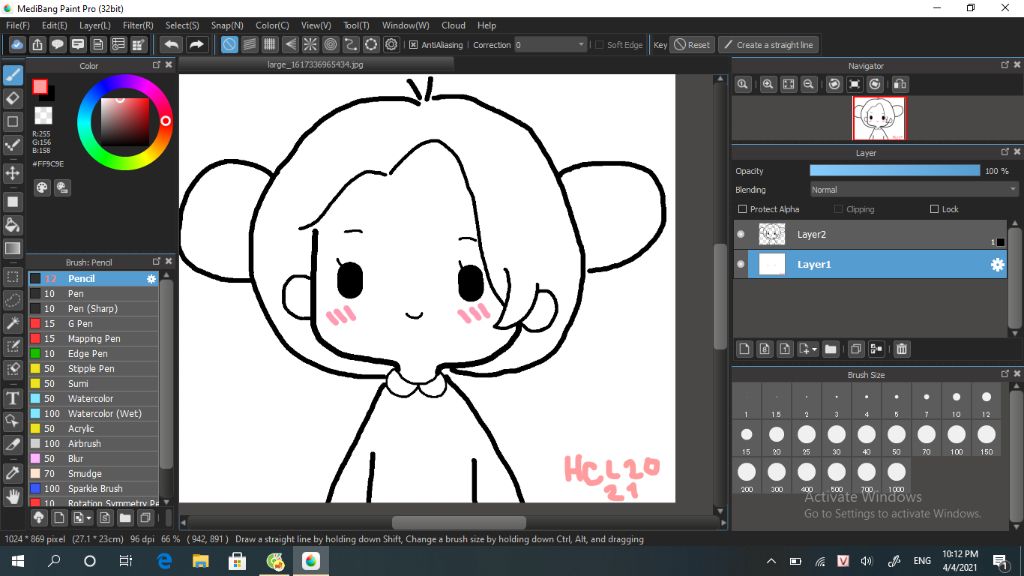This screenshot has width=1024, height=576.
Task: Pick the Sparkle Brush
Action: pyautogui.click(x=93, y=489)
